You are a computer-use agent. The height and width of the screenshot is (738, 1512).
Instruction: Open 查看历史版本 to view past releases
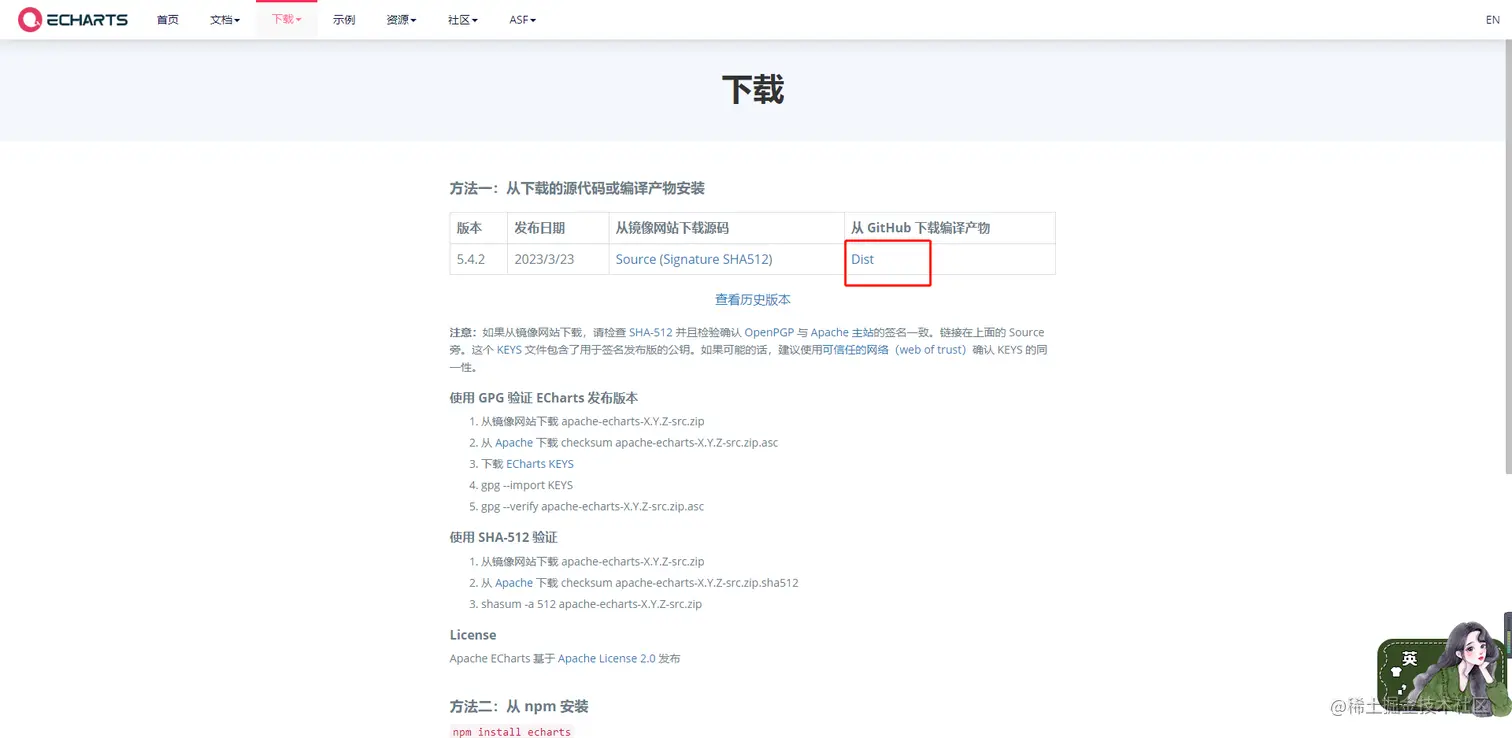click(752, 299)
